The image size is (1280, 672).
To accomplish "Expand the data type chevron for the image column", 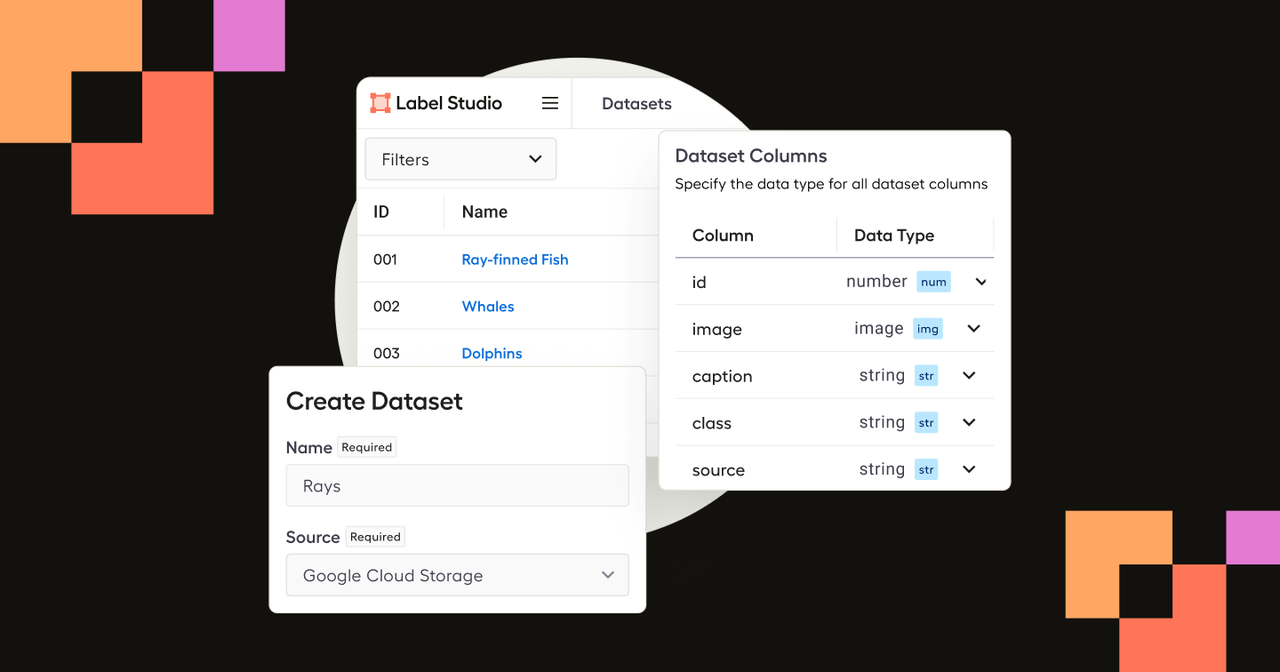I will 973,328.
